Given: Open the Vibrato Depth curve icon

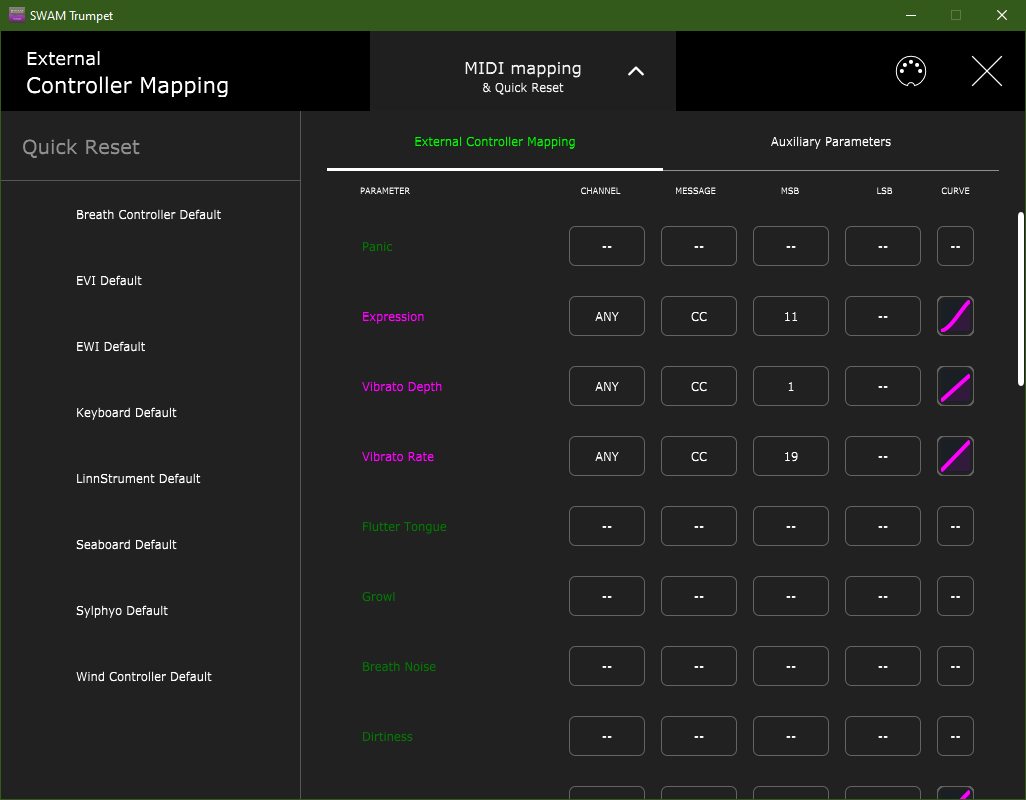Looking at the screenshot, I should [x=955, y=386].
